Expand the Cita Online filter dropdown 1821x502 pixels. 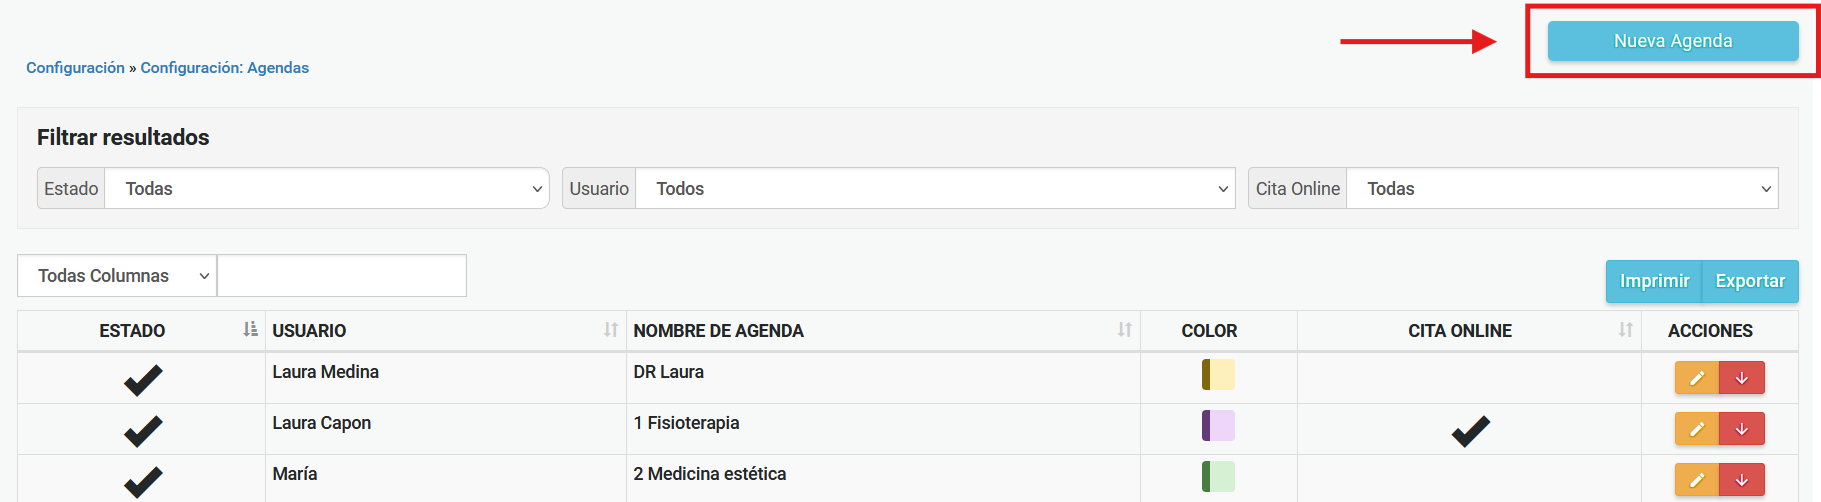click(1562, 189)
